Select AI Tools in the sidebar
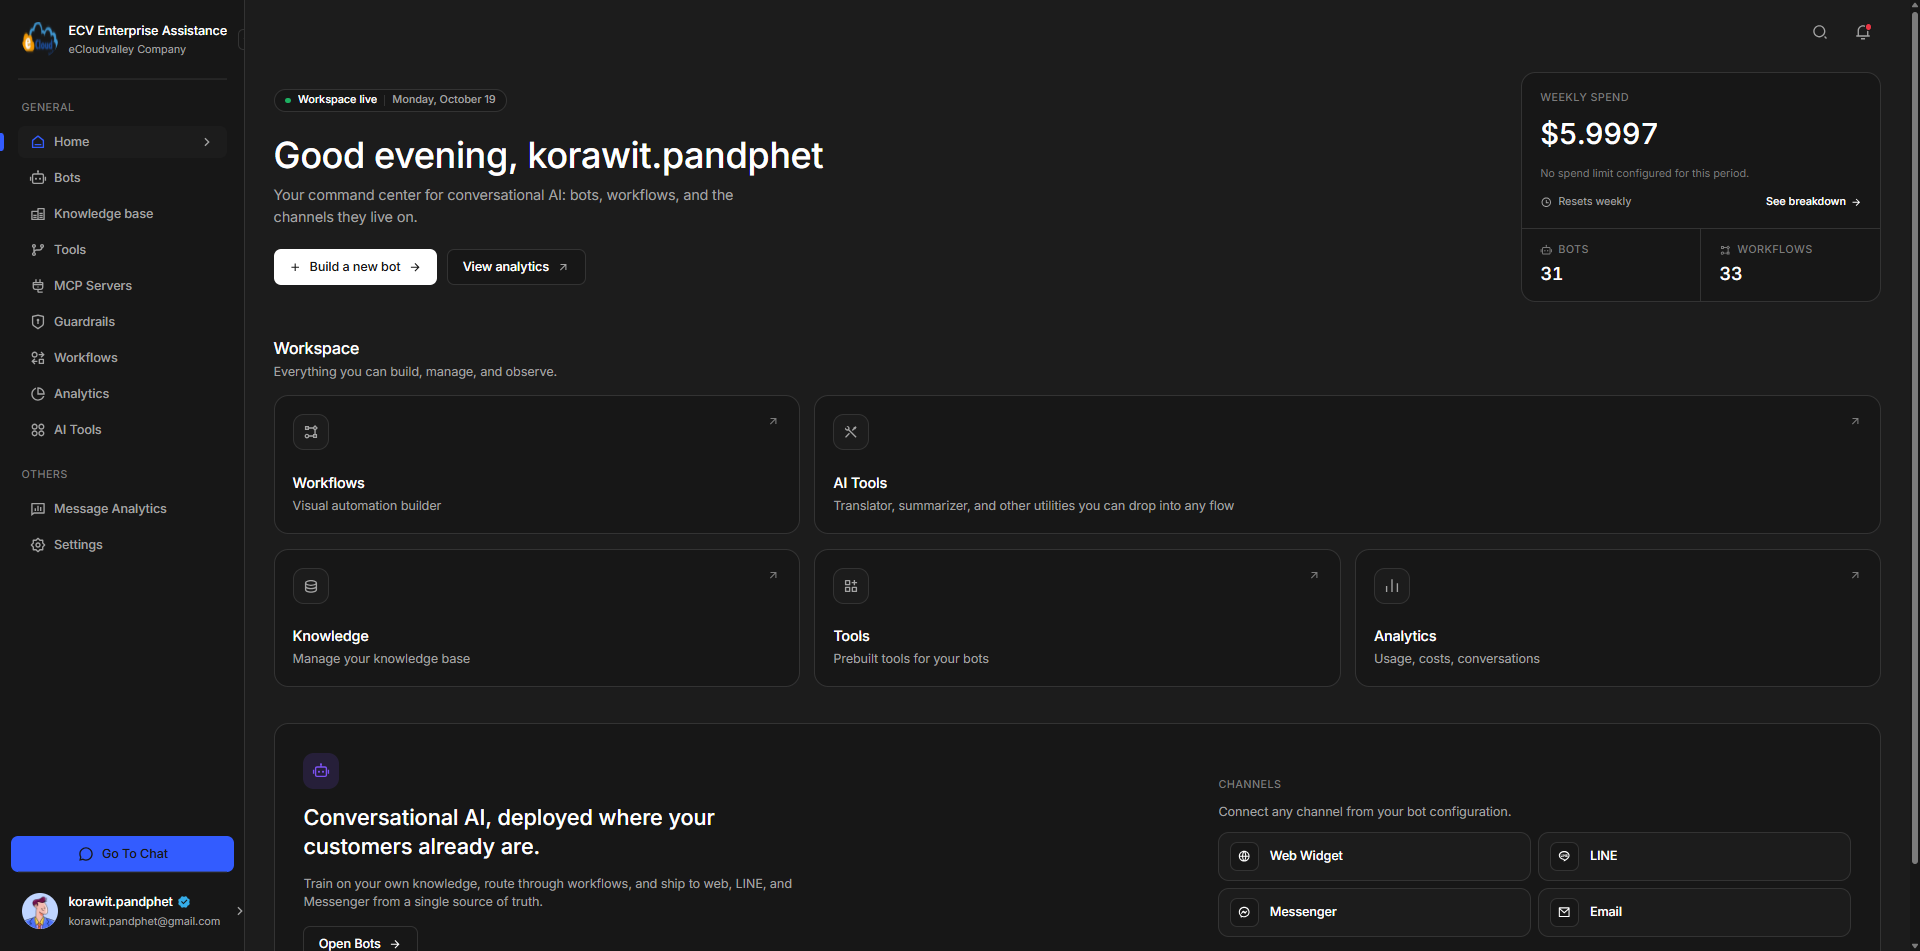 tap(122, 430)
